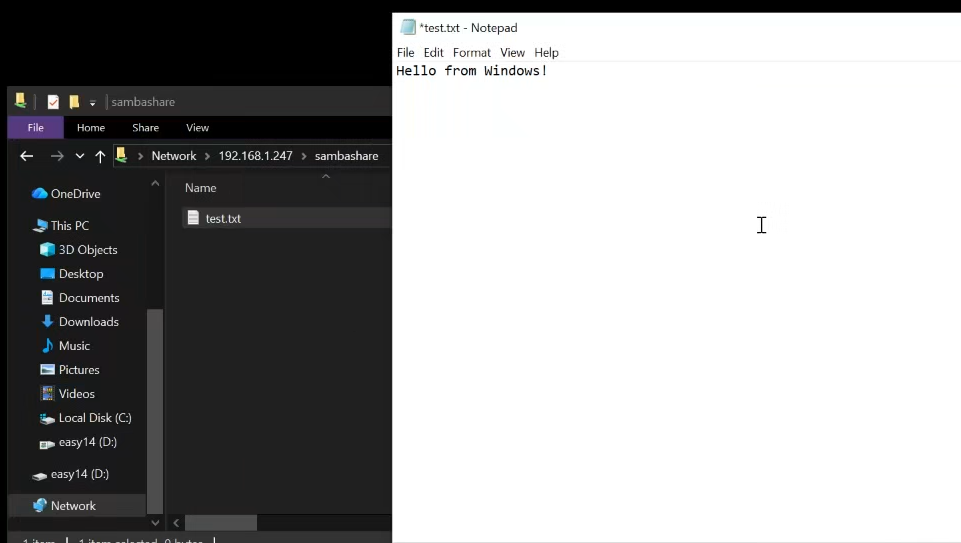Expand the Network breadcrumb chevron in address bar
The width and height of the screenshot is (961, 543).
(208, 156)
